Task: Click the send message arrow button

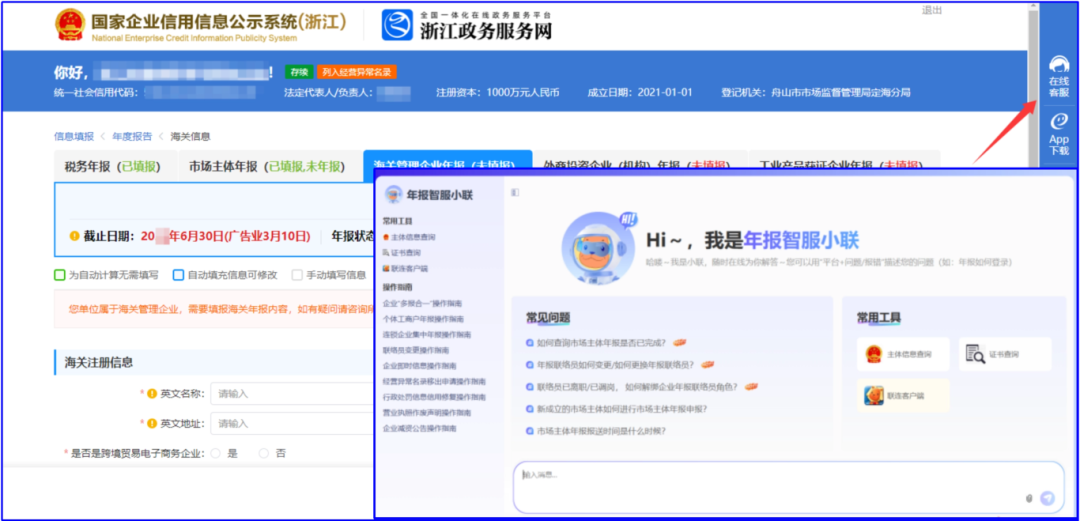Action: point(1048,498)
